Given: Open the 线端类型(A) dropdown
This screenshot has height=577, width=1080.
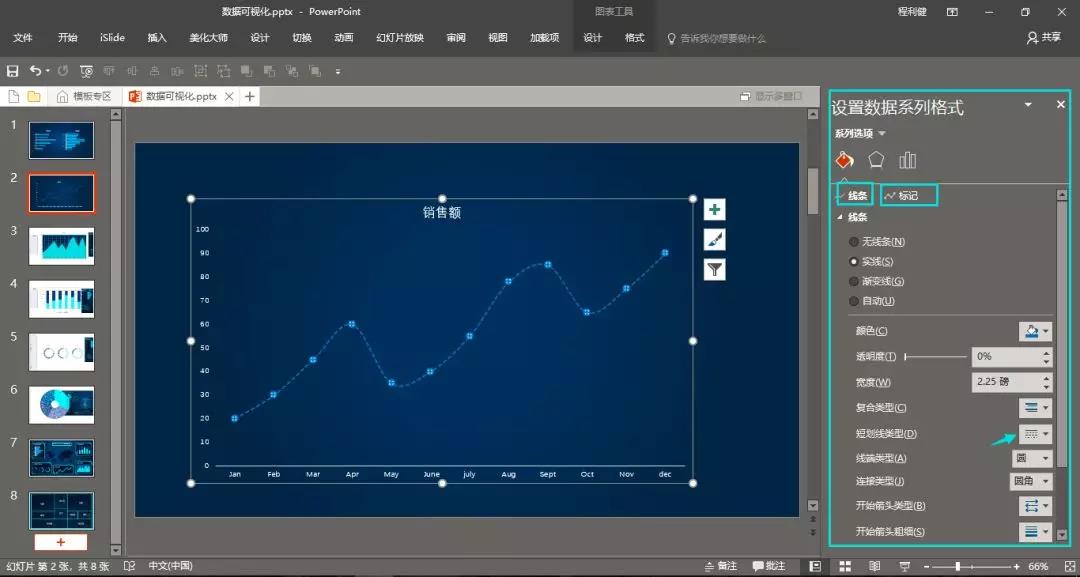Looking at the screenshot, I should point(1032,458).
